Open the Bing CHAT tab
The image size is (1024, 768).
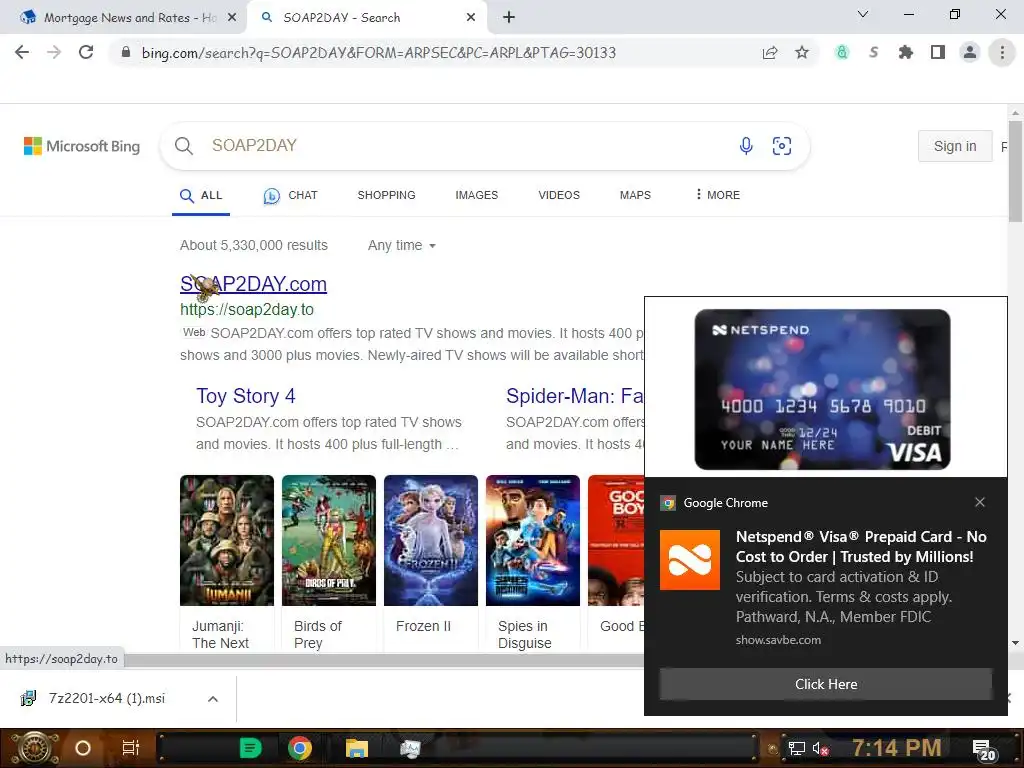tap(291, 195)
